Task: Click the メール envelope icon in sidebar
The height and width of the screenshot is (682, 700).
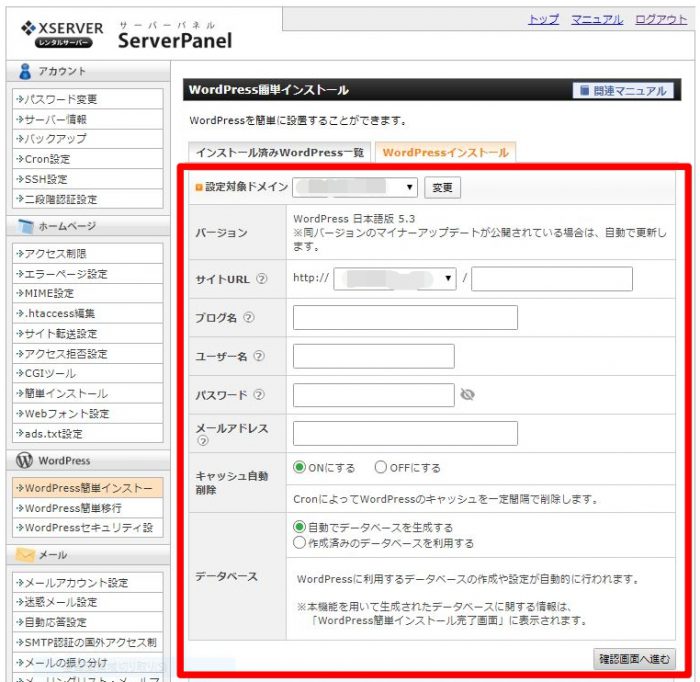Action: 25,555
